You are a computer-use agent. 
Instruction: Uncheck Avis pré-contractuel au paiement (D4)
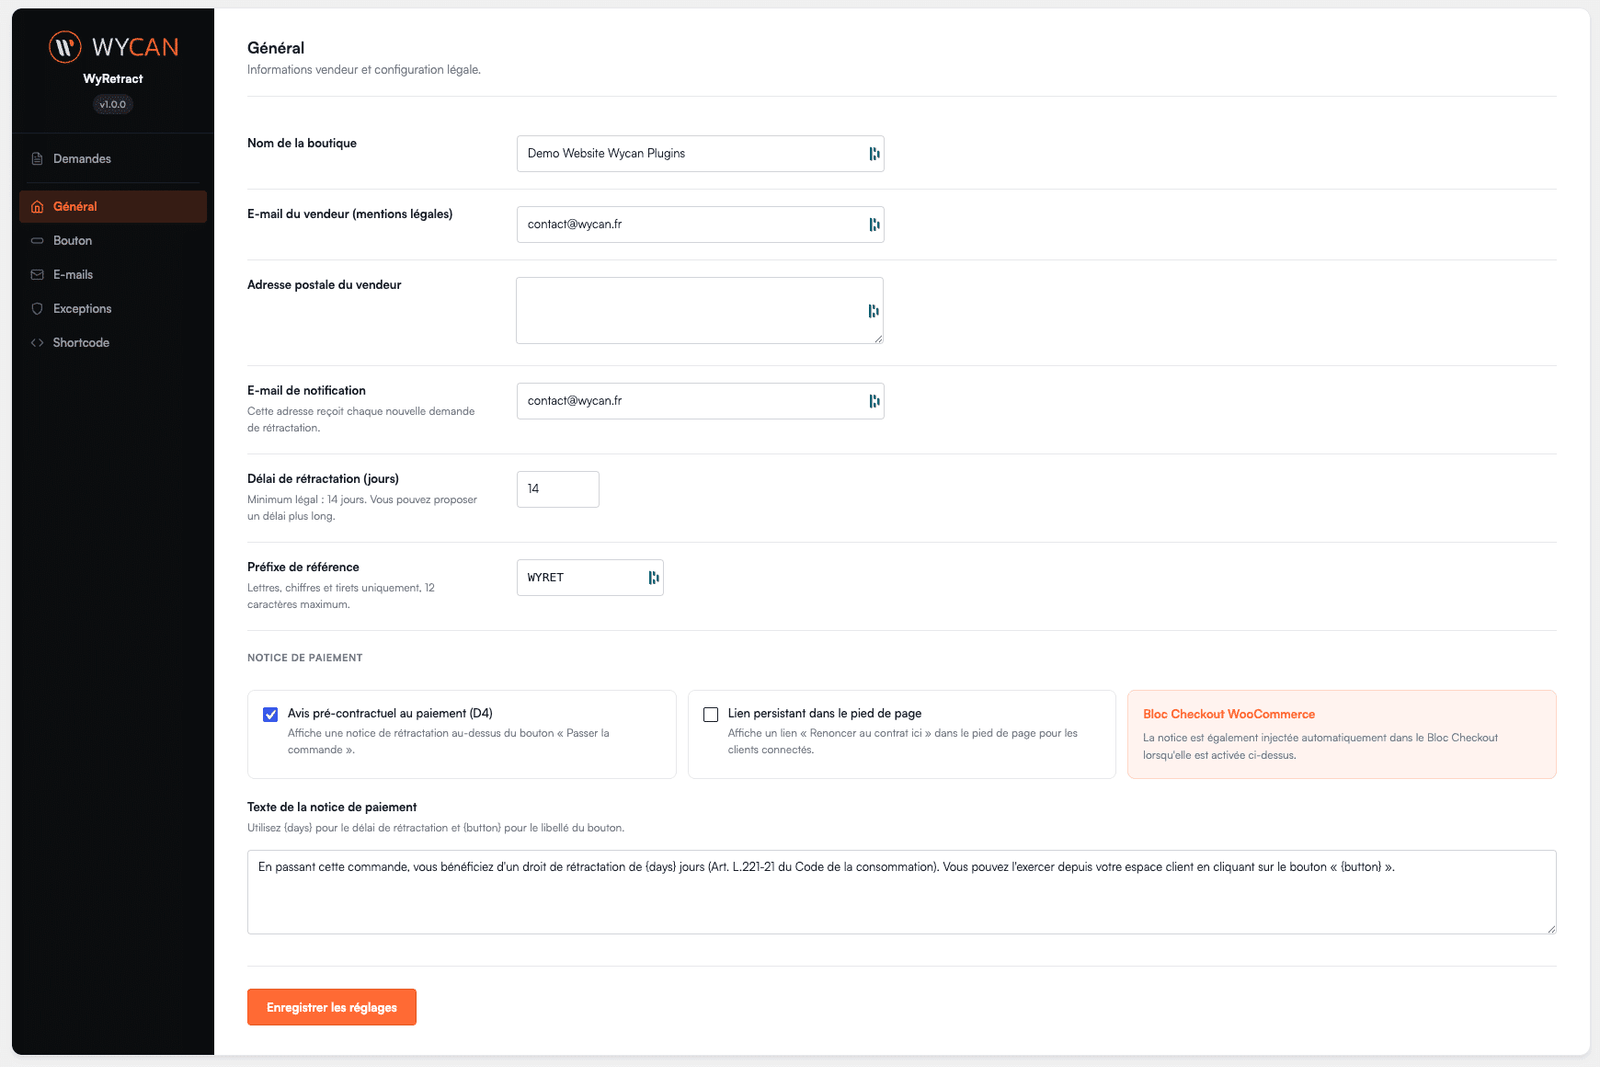pos(270,714)
